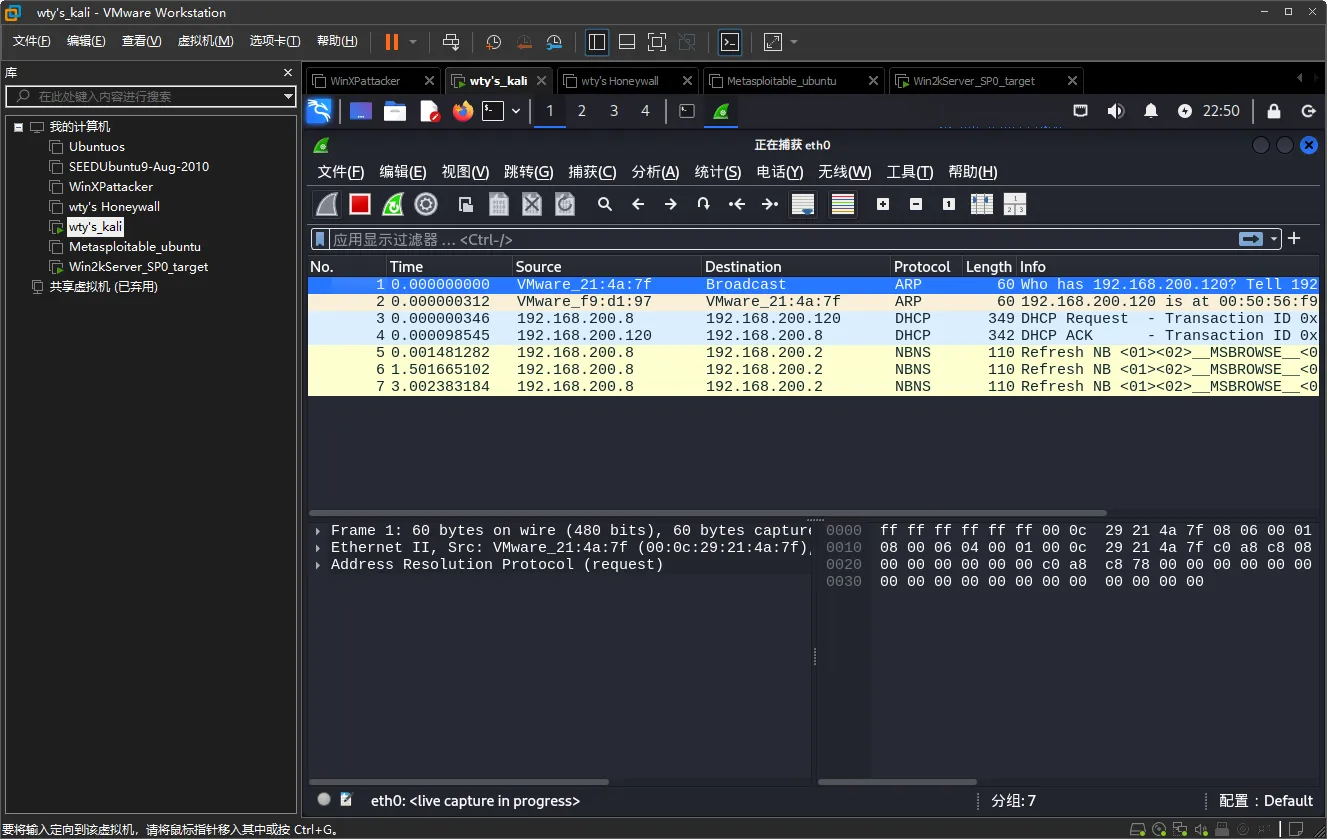Pause the virtual machine
This screenshot has width=1327, height=839.
(391, 42)
